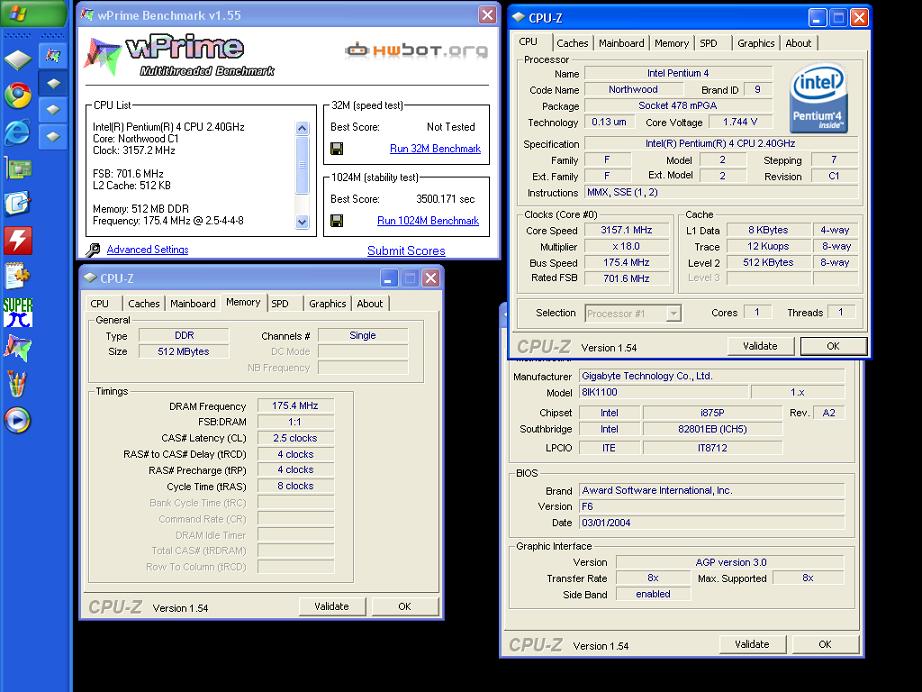Screen dimensions: 922x692
Task: Click the CPU List scrollbar thumb
Action: [x=302, y=165]
